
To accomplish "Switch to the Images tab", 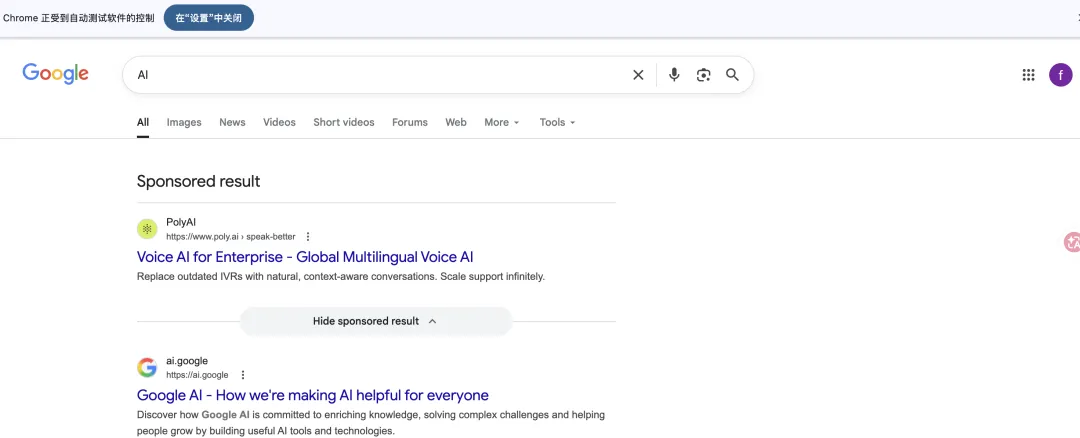I will coord(184,122).
